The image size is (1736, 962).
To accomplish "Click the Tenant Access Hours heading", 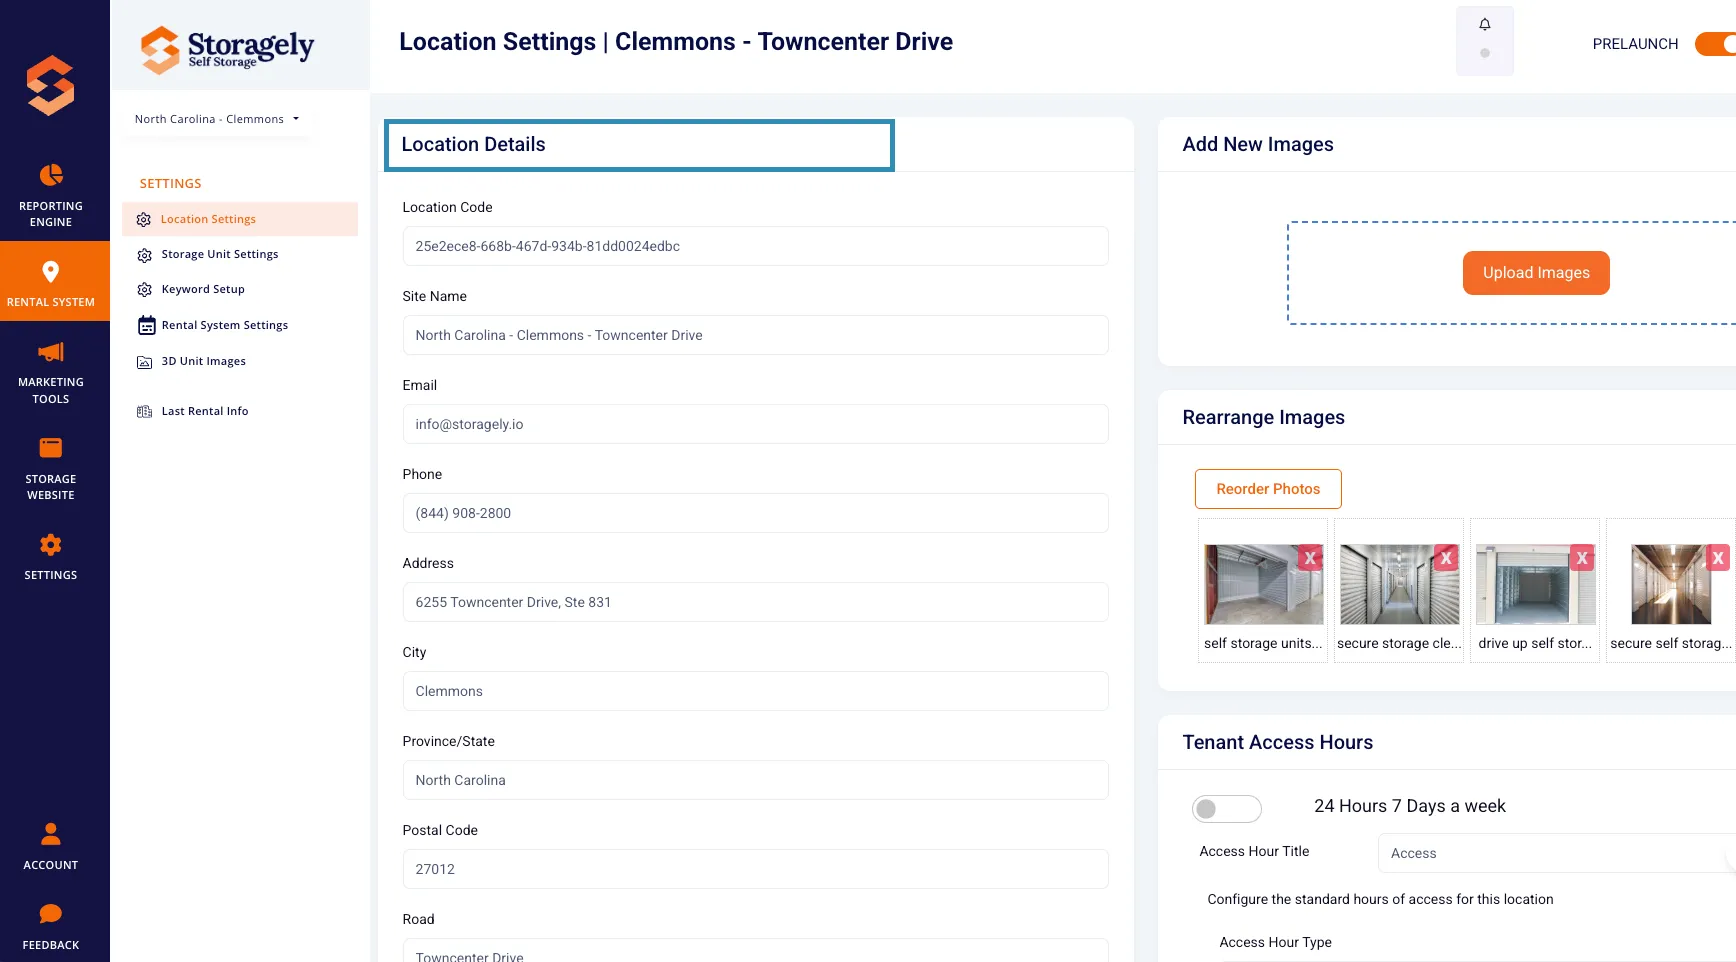I will (1277, 742).
